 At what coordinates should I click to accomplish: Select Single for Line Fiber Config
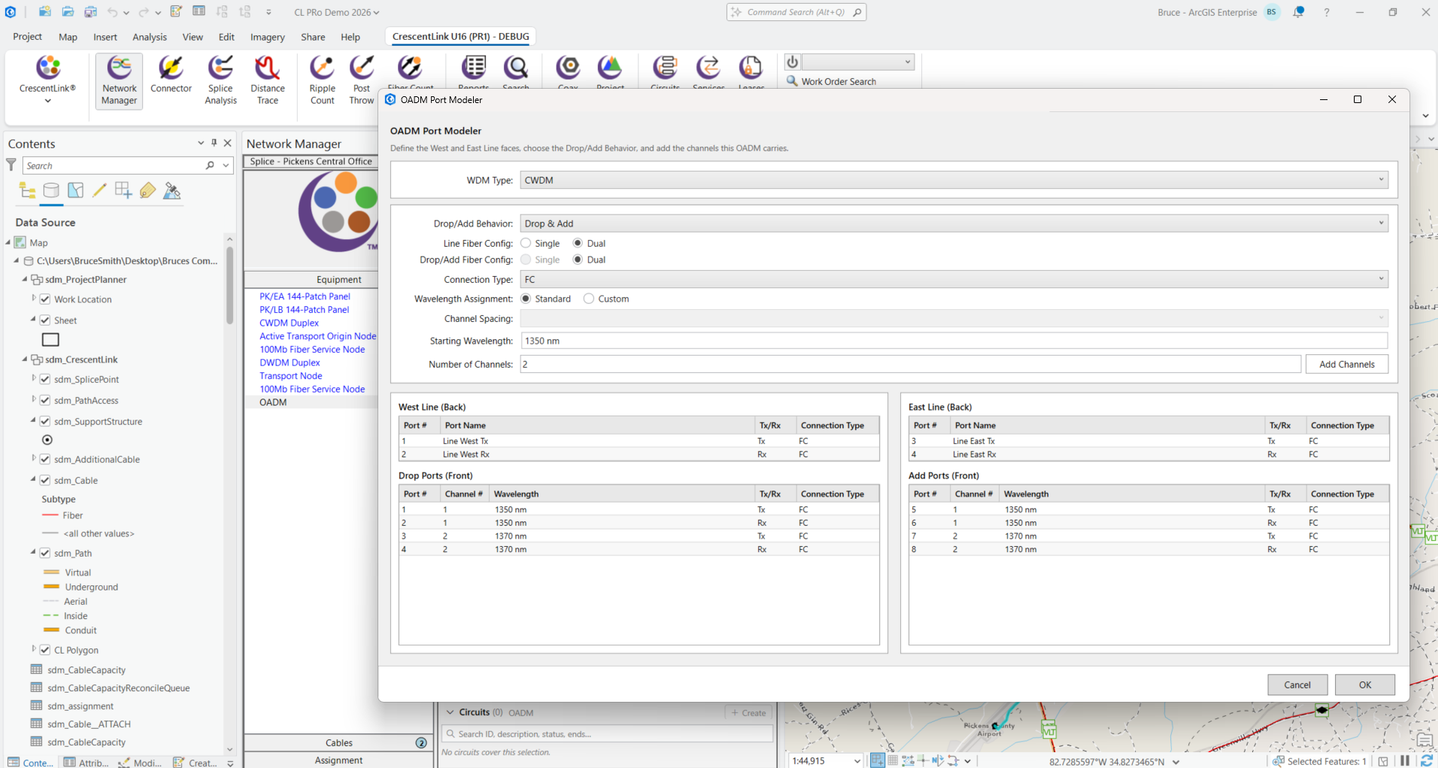click(526, 243)
